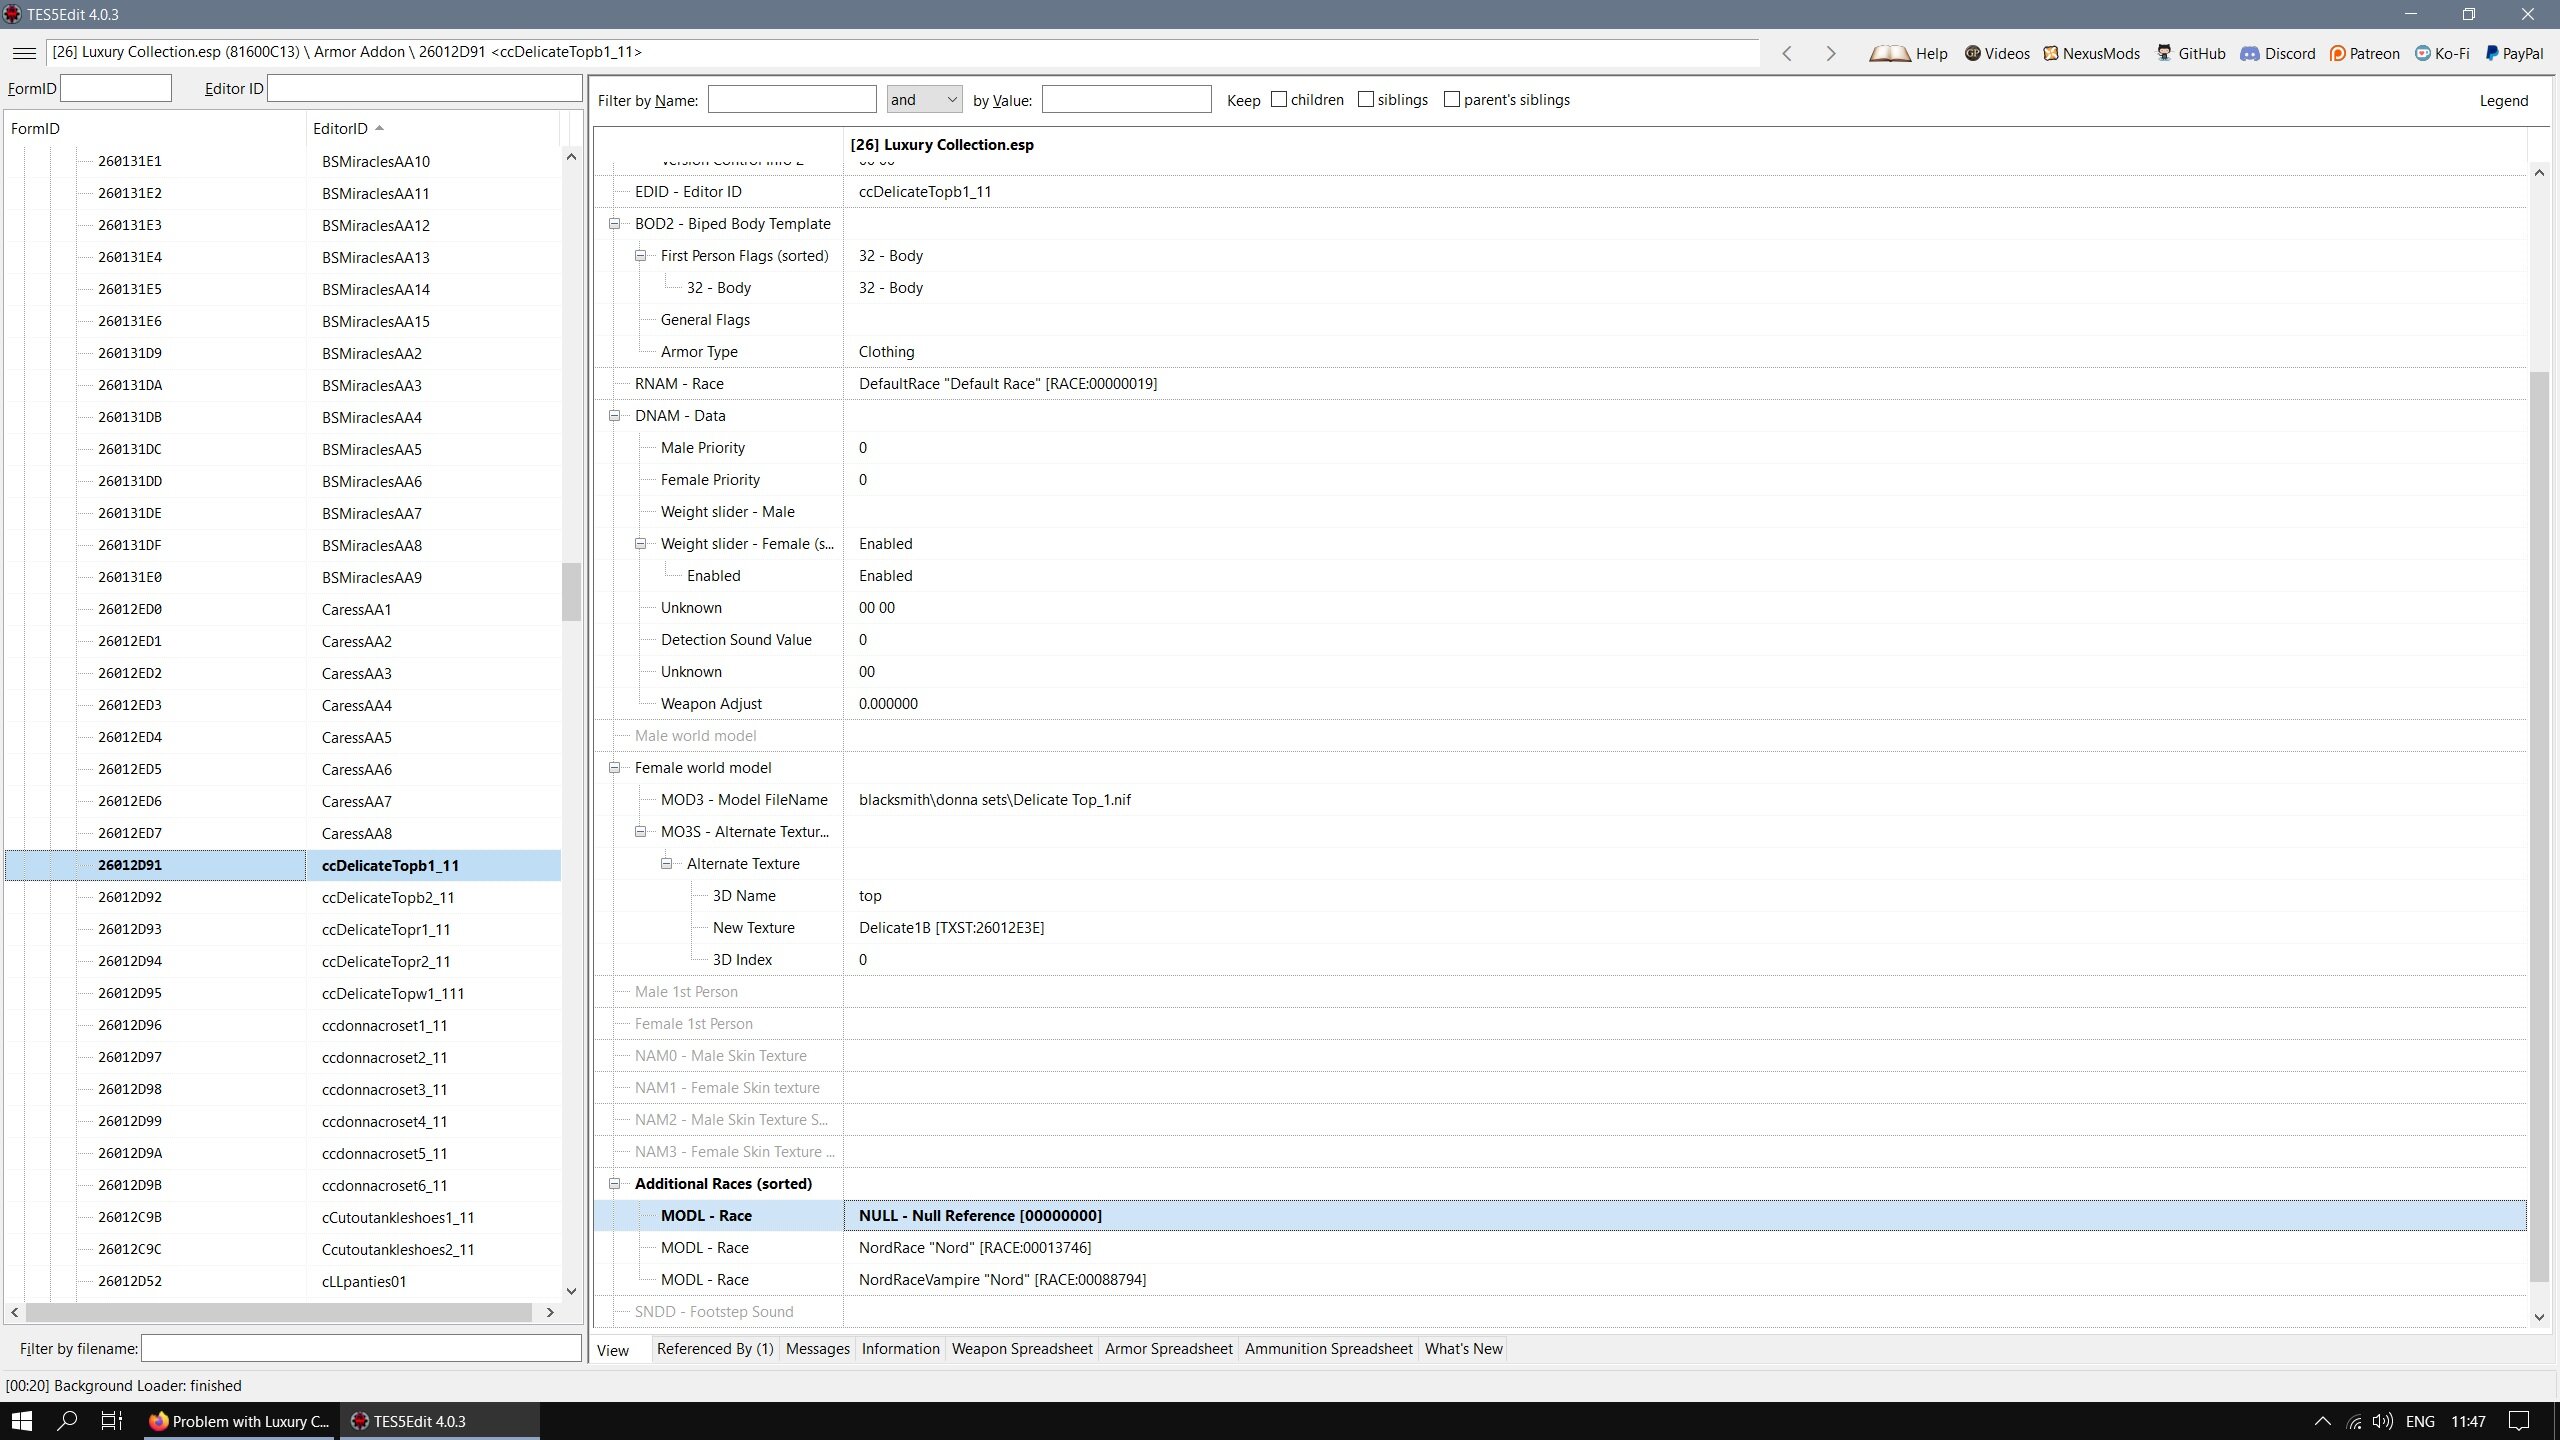Focus the by Value filter field
This screenshot has width=2560, height=1440.
point(1126,99)
